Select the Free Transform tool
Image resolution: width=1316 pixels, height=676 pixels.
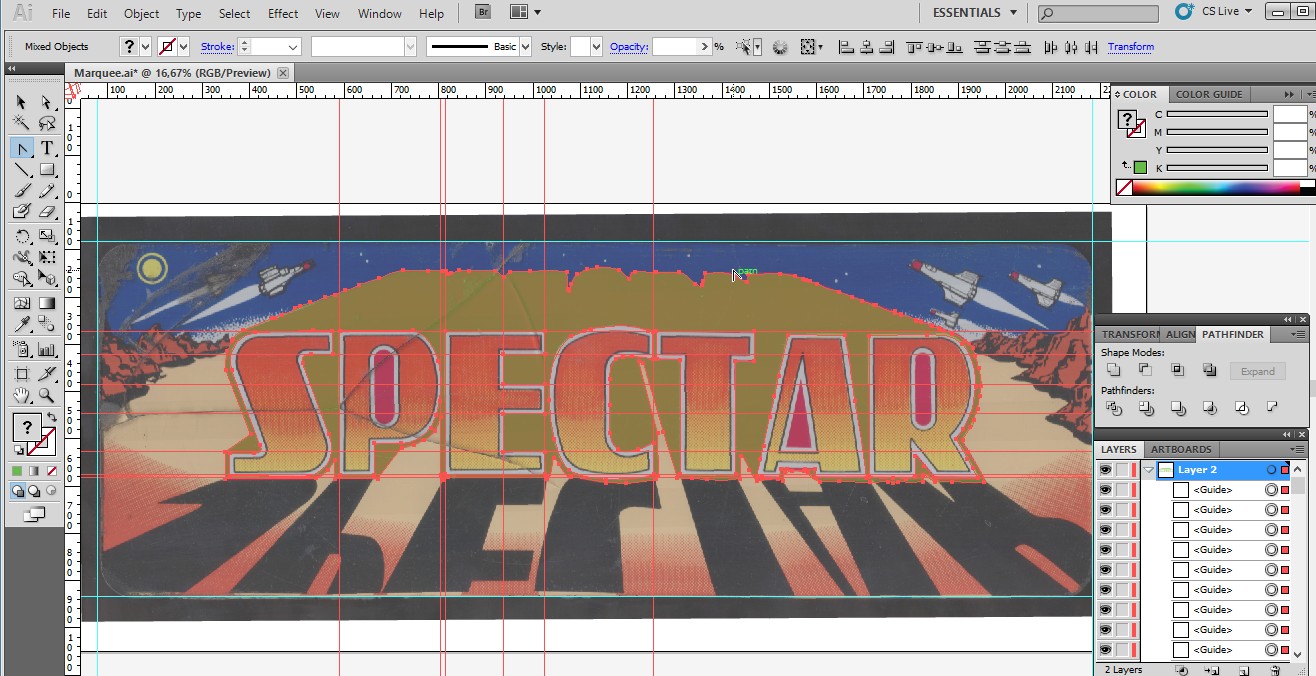(x=47, y=258)
